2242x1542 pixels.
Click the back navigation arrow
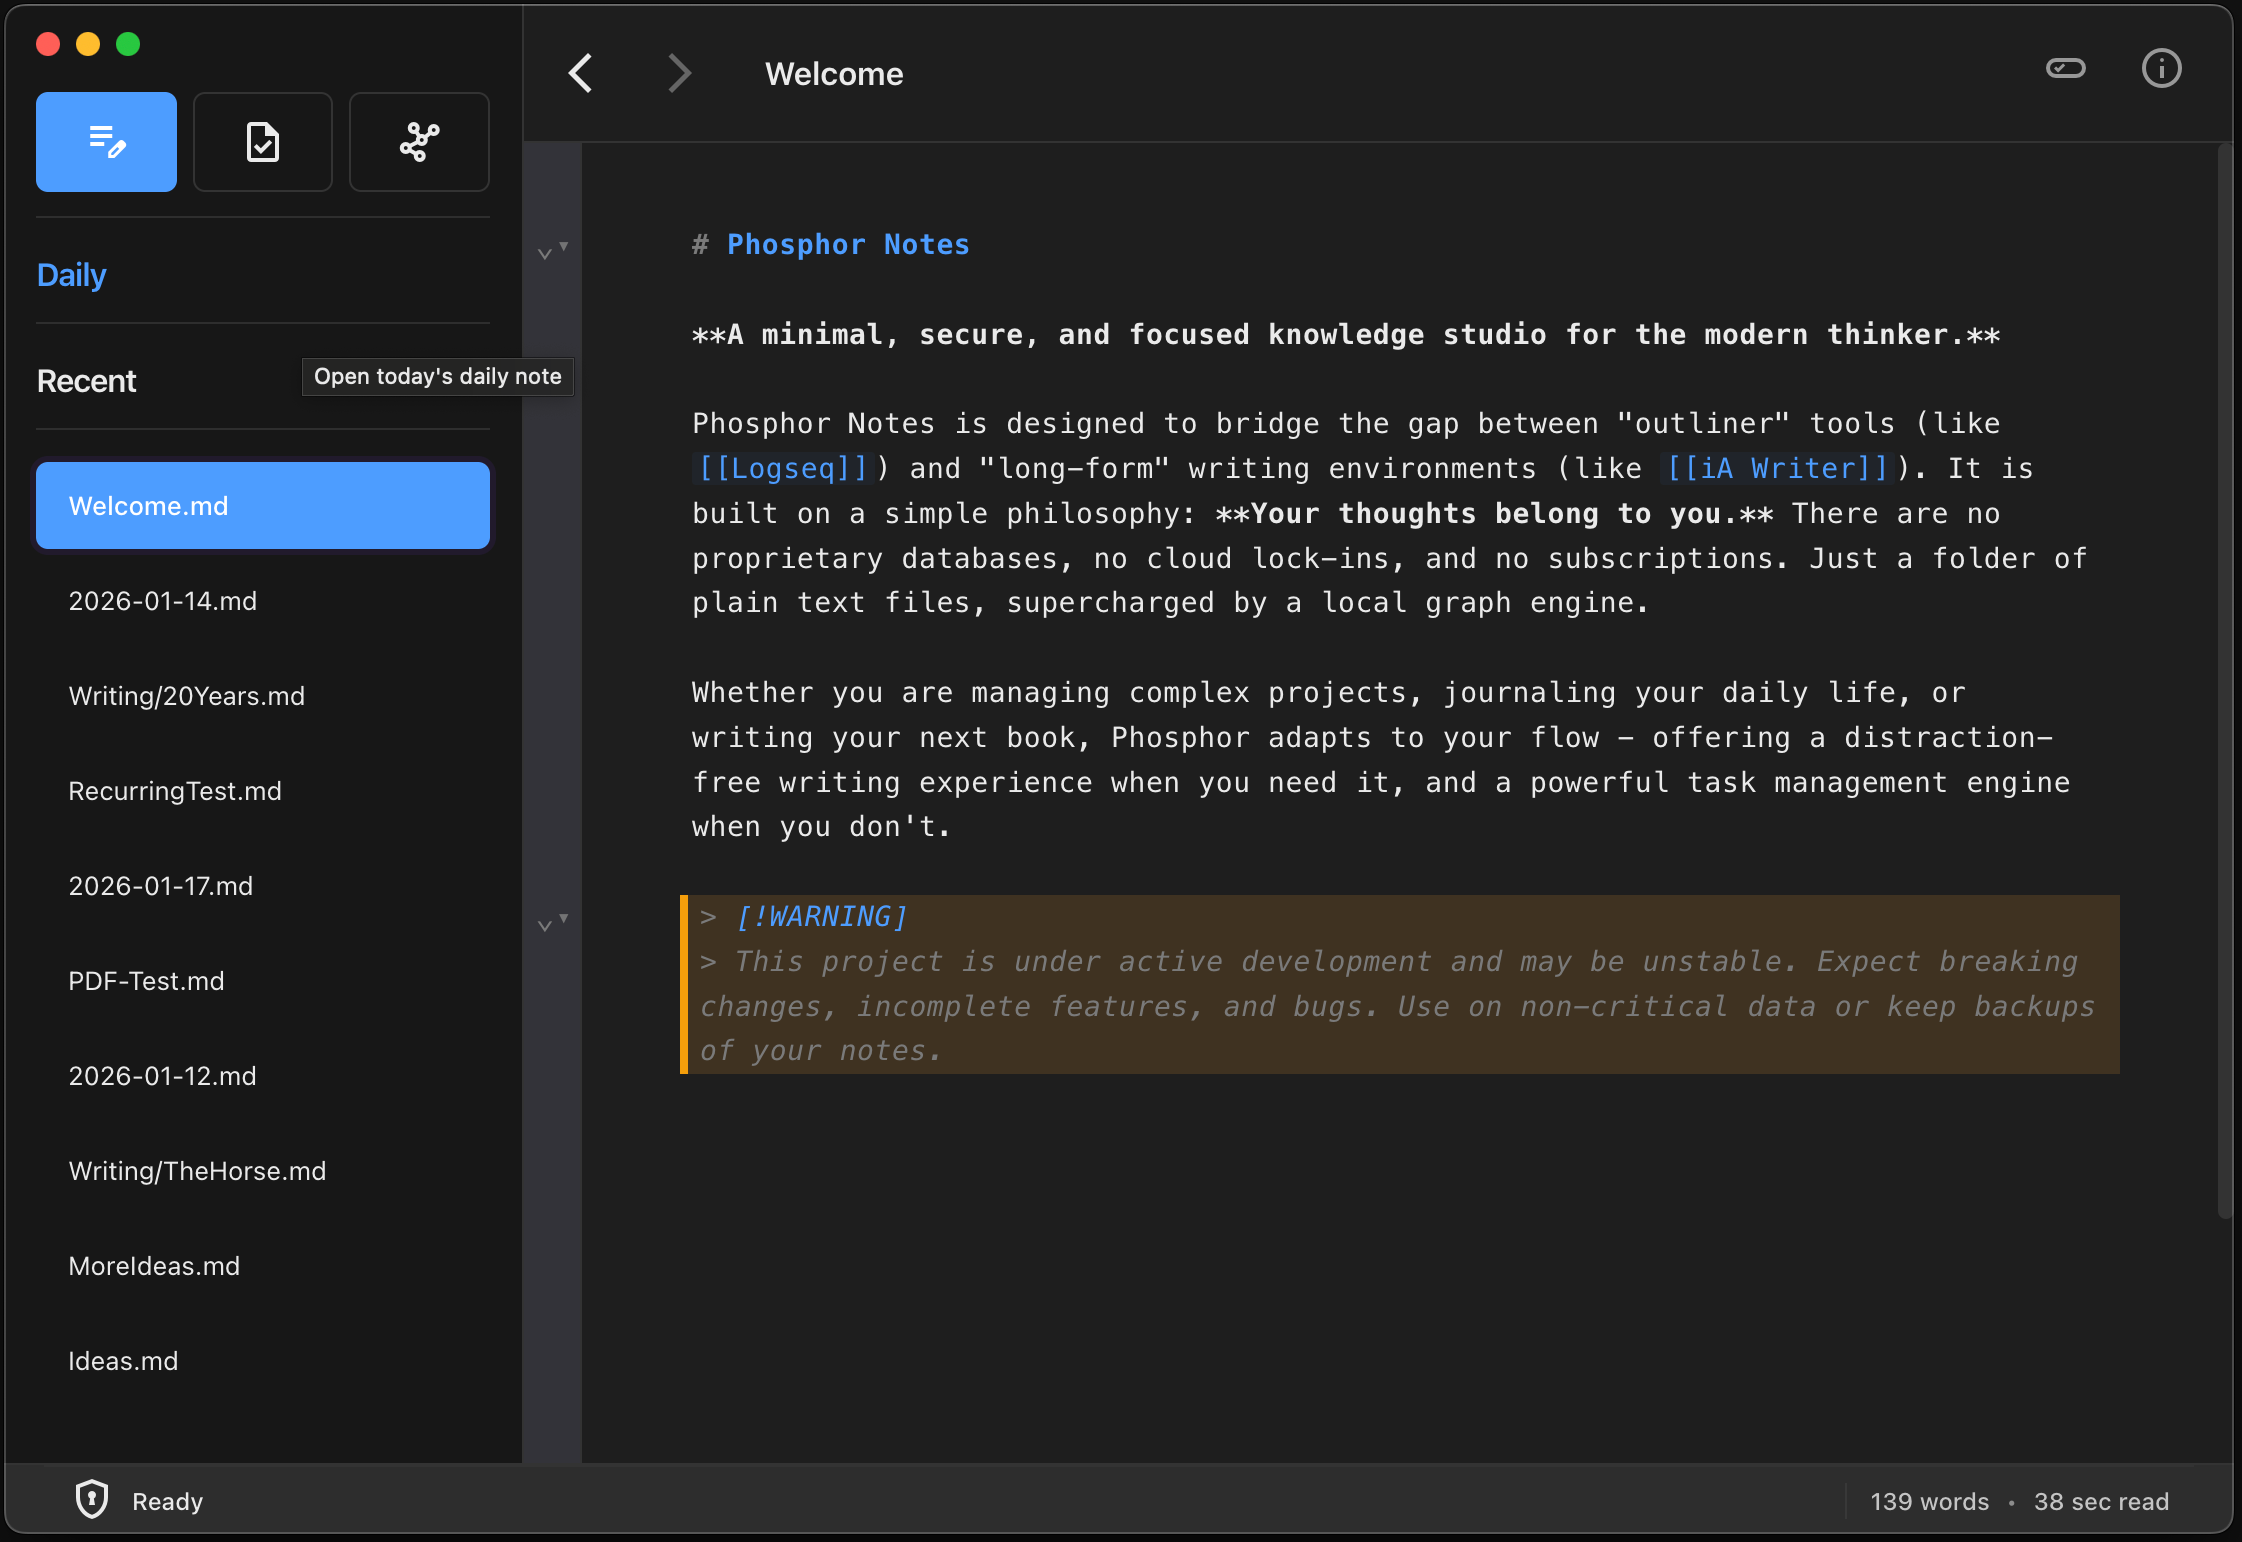[581, 72]
